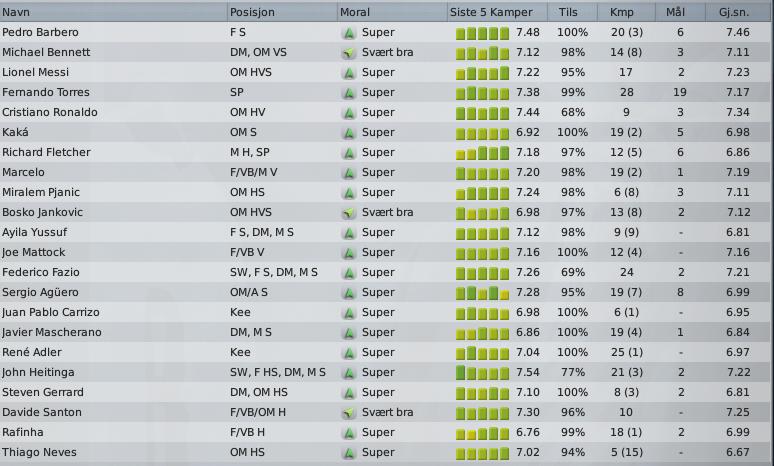Open player name Kaká

[15, 132]
